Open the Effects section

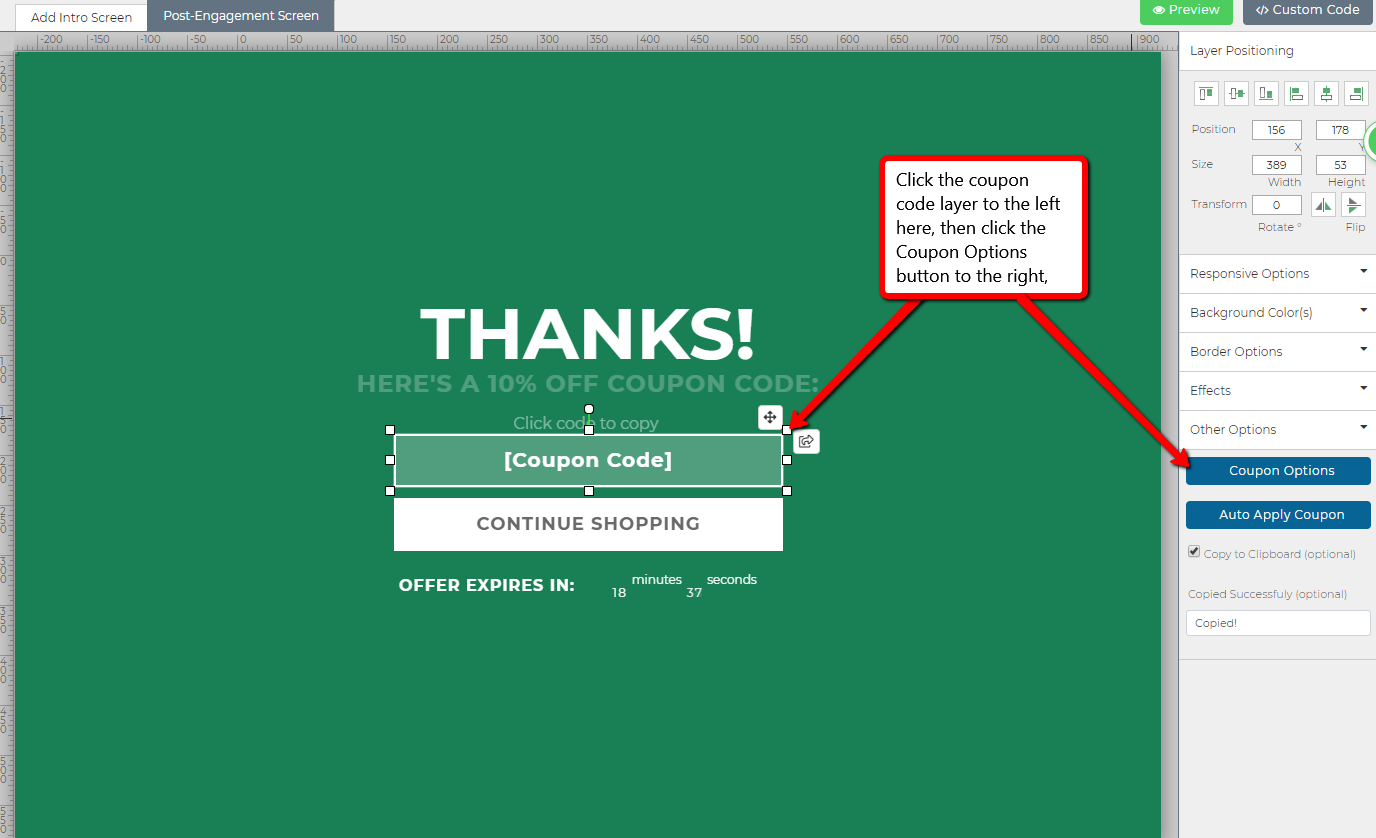pyautogui.click(x=1277, y=390)
